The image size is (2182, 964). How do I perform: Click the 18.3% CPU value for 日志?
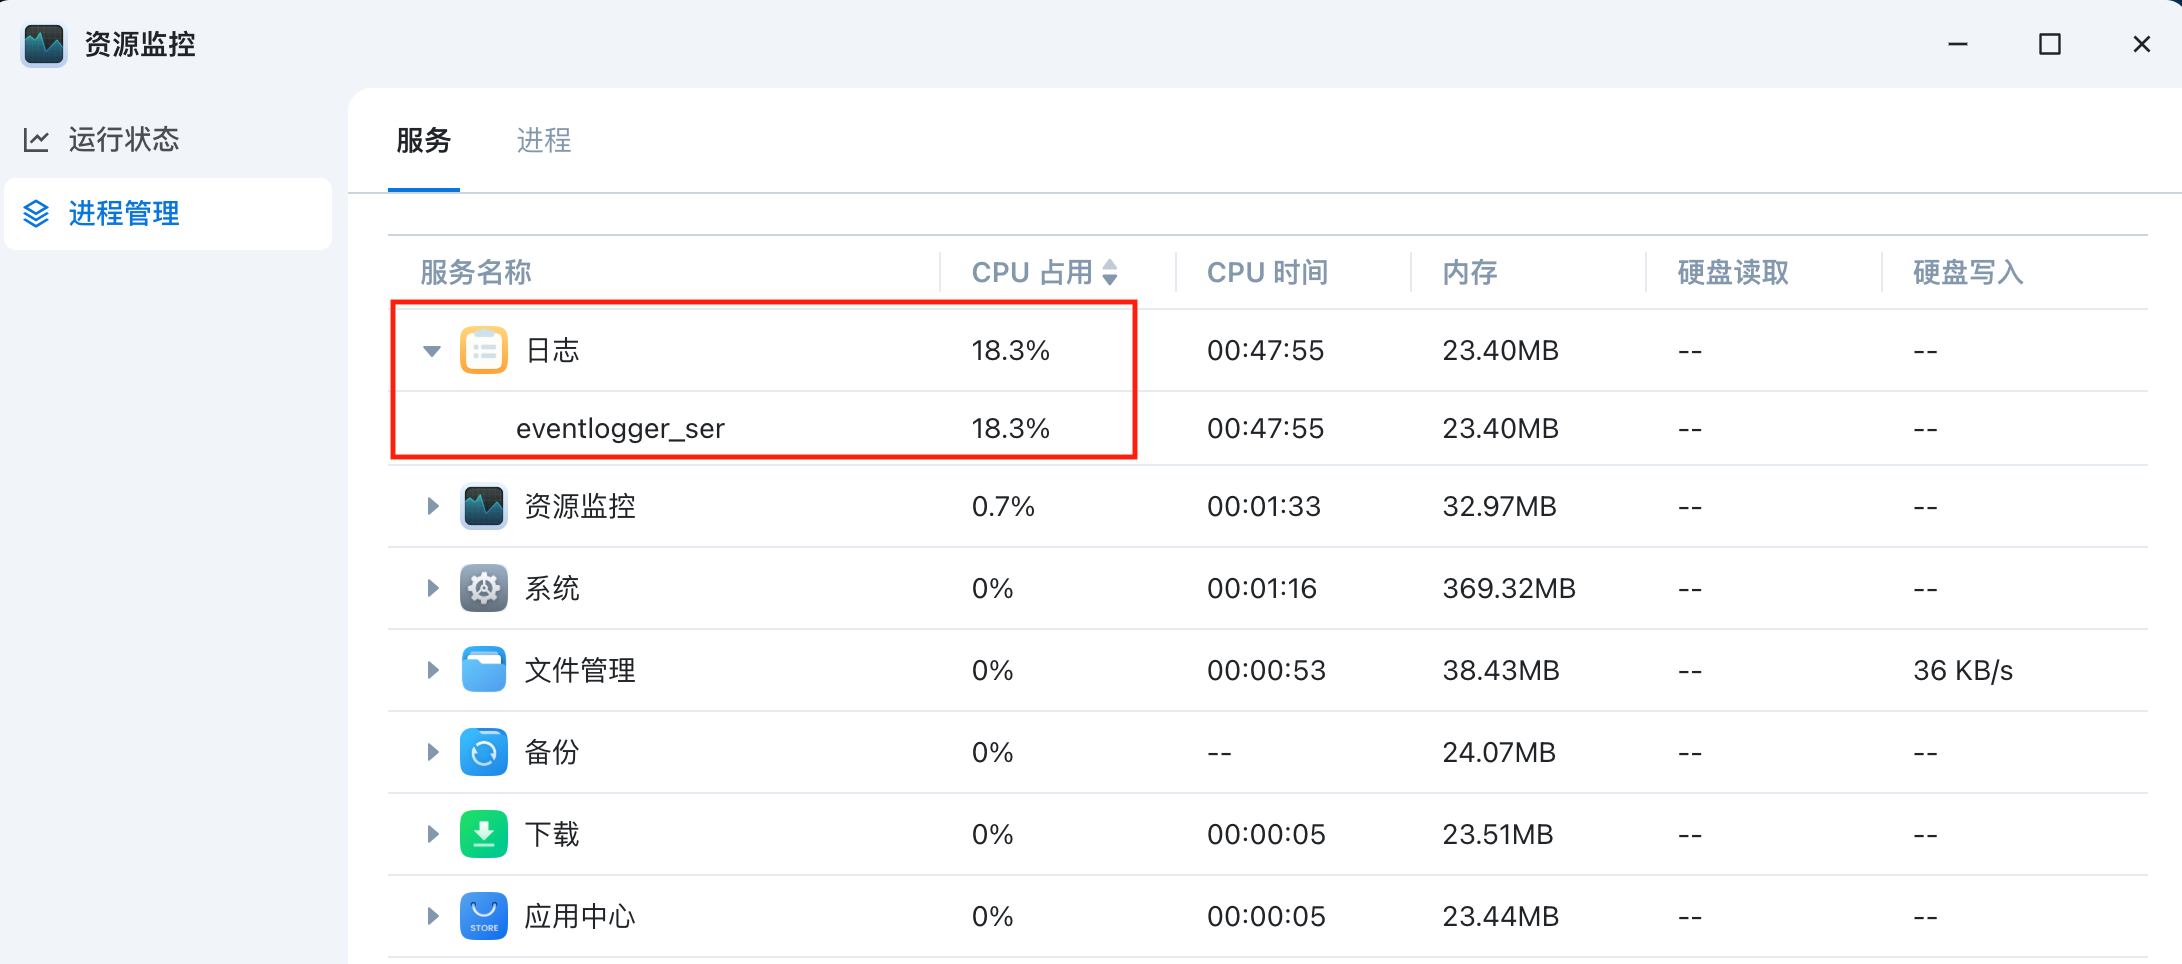click(x=1011, y=350)
